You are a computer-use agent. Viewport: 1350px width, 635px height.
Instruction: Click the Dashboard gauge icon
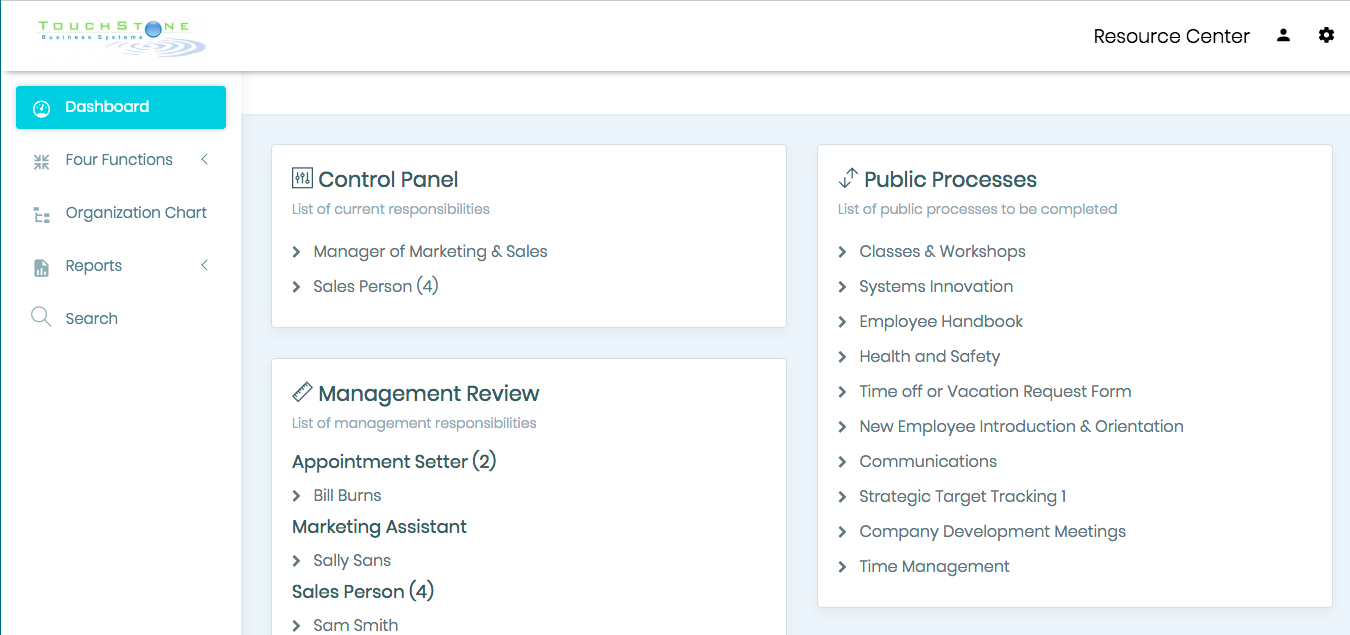pos(41,108)
